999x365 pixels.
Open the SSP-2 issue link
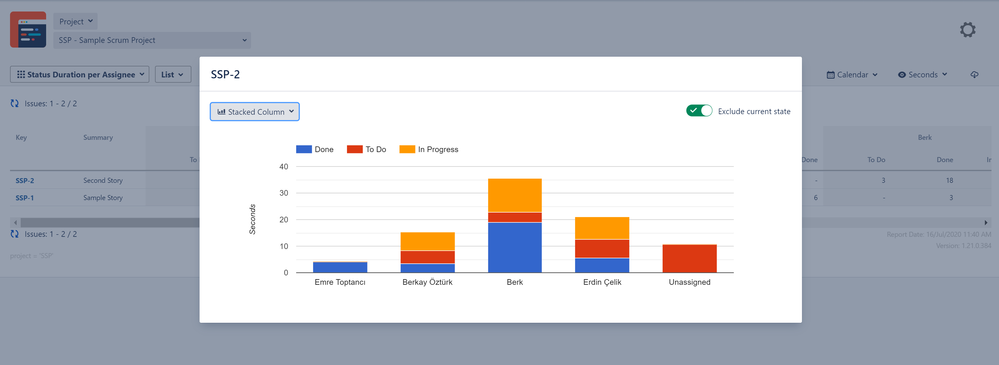coord(25,180)
